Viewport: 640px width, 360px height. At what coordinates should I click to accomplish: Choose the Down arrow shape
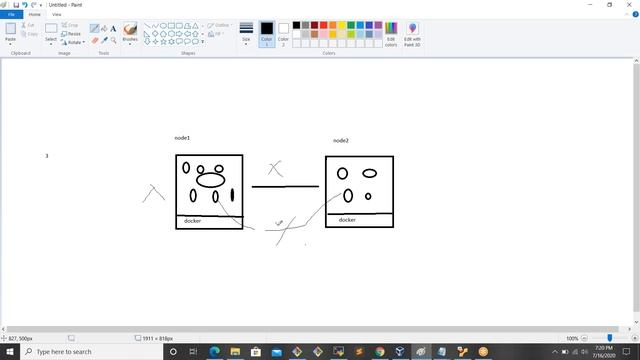point(147,41)
